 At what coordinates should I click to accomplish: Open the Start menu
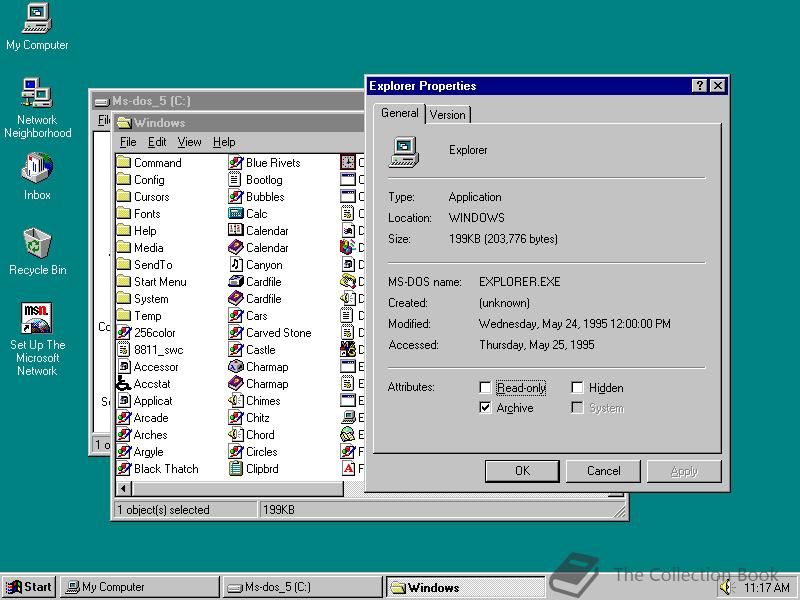click(x=29, y=587)
